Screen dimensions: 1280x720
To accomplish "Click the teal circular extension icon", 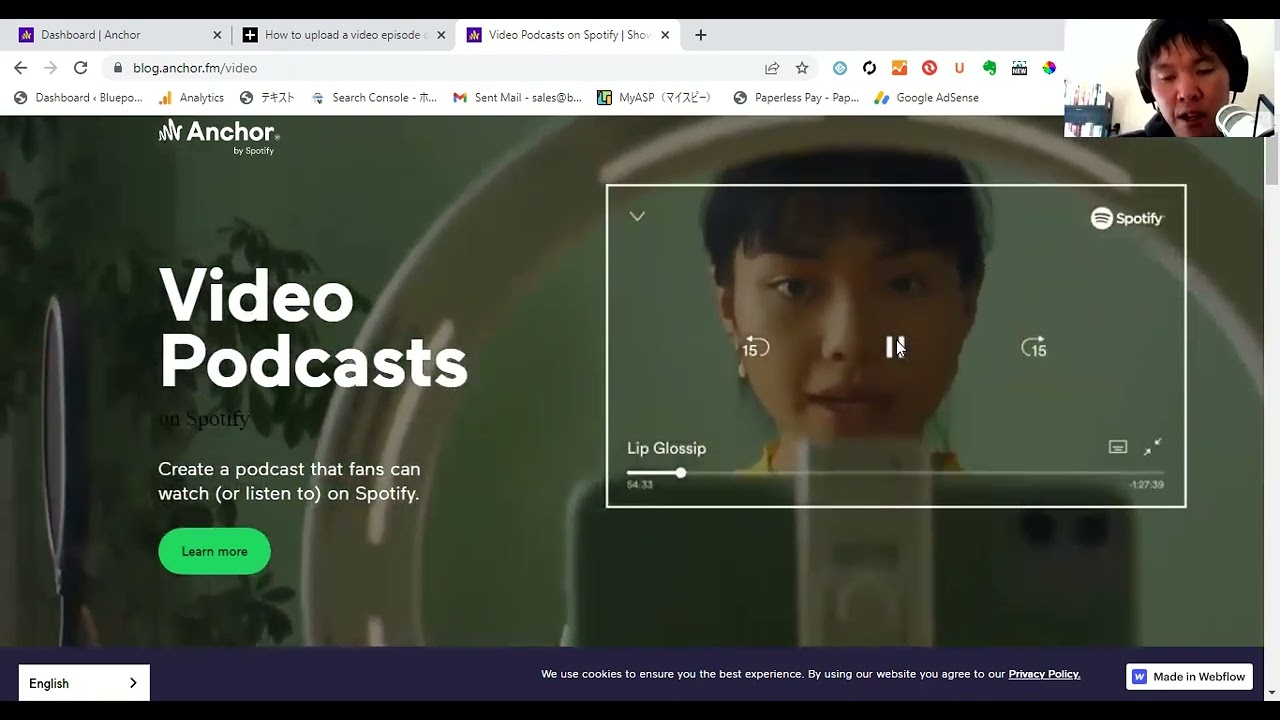I will [840, 68].
